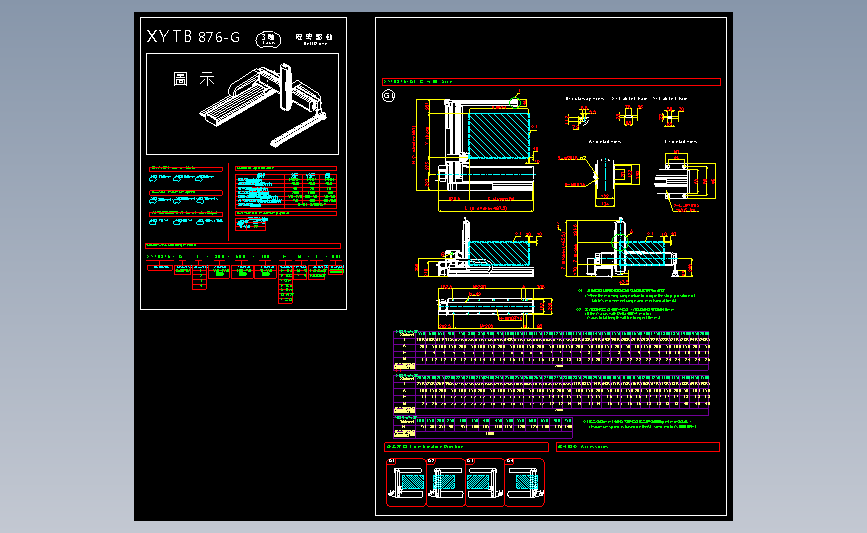Click the second purple dimension table on the right sheet
This screenshot has height=533, width=867.
[551, 394]
